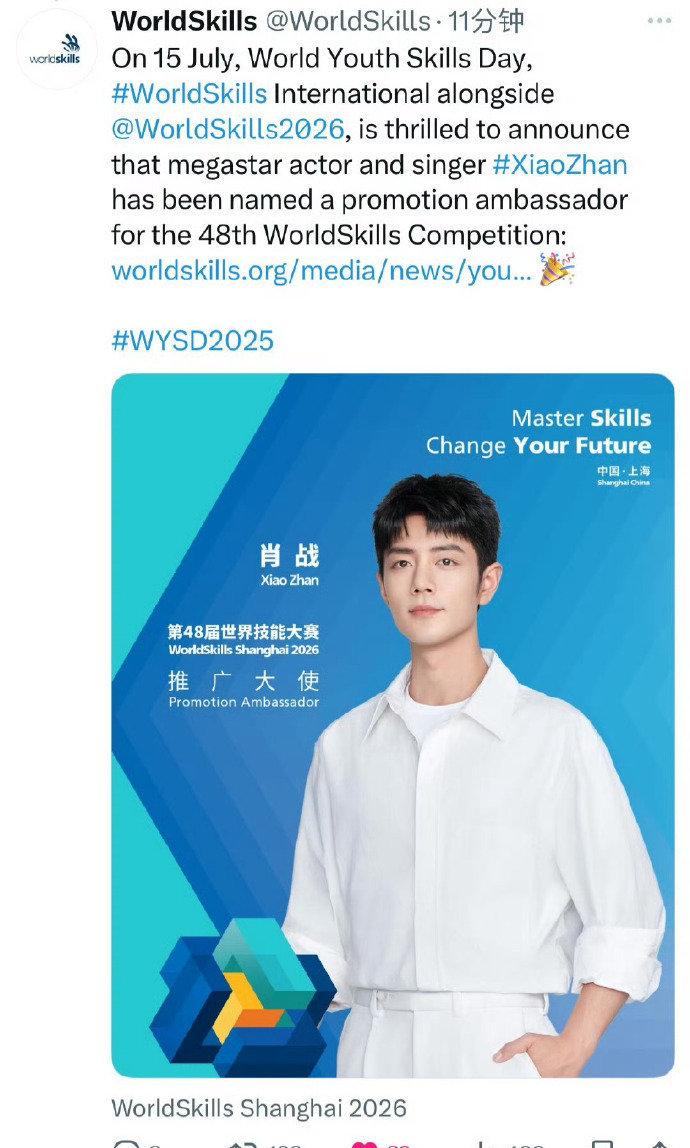Click the WorldSkills Shanghai 2026 caption
The height and width of the screenshot is (1148, 690).
point(259,1108)
